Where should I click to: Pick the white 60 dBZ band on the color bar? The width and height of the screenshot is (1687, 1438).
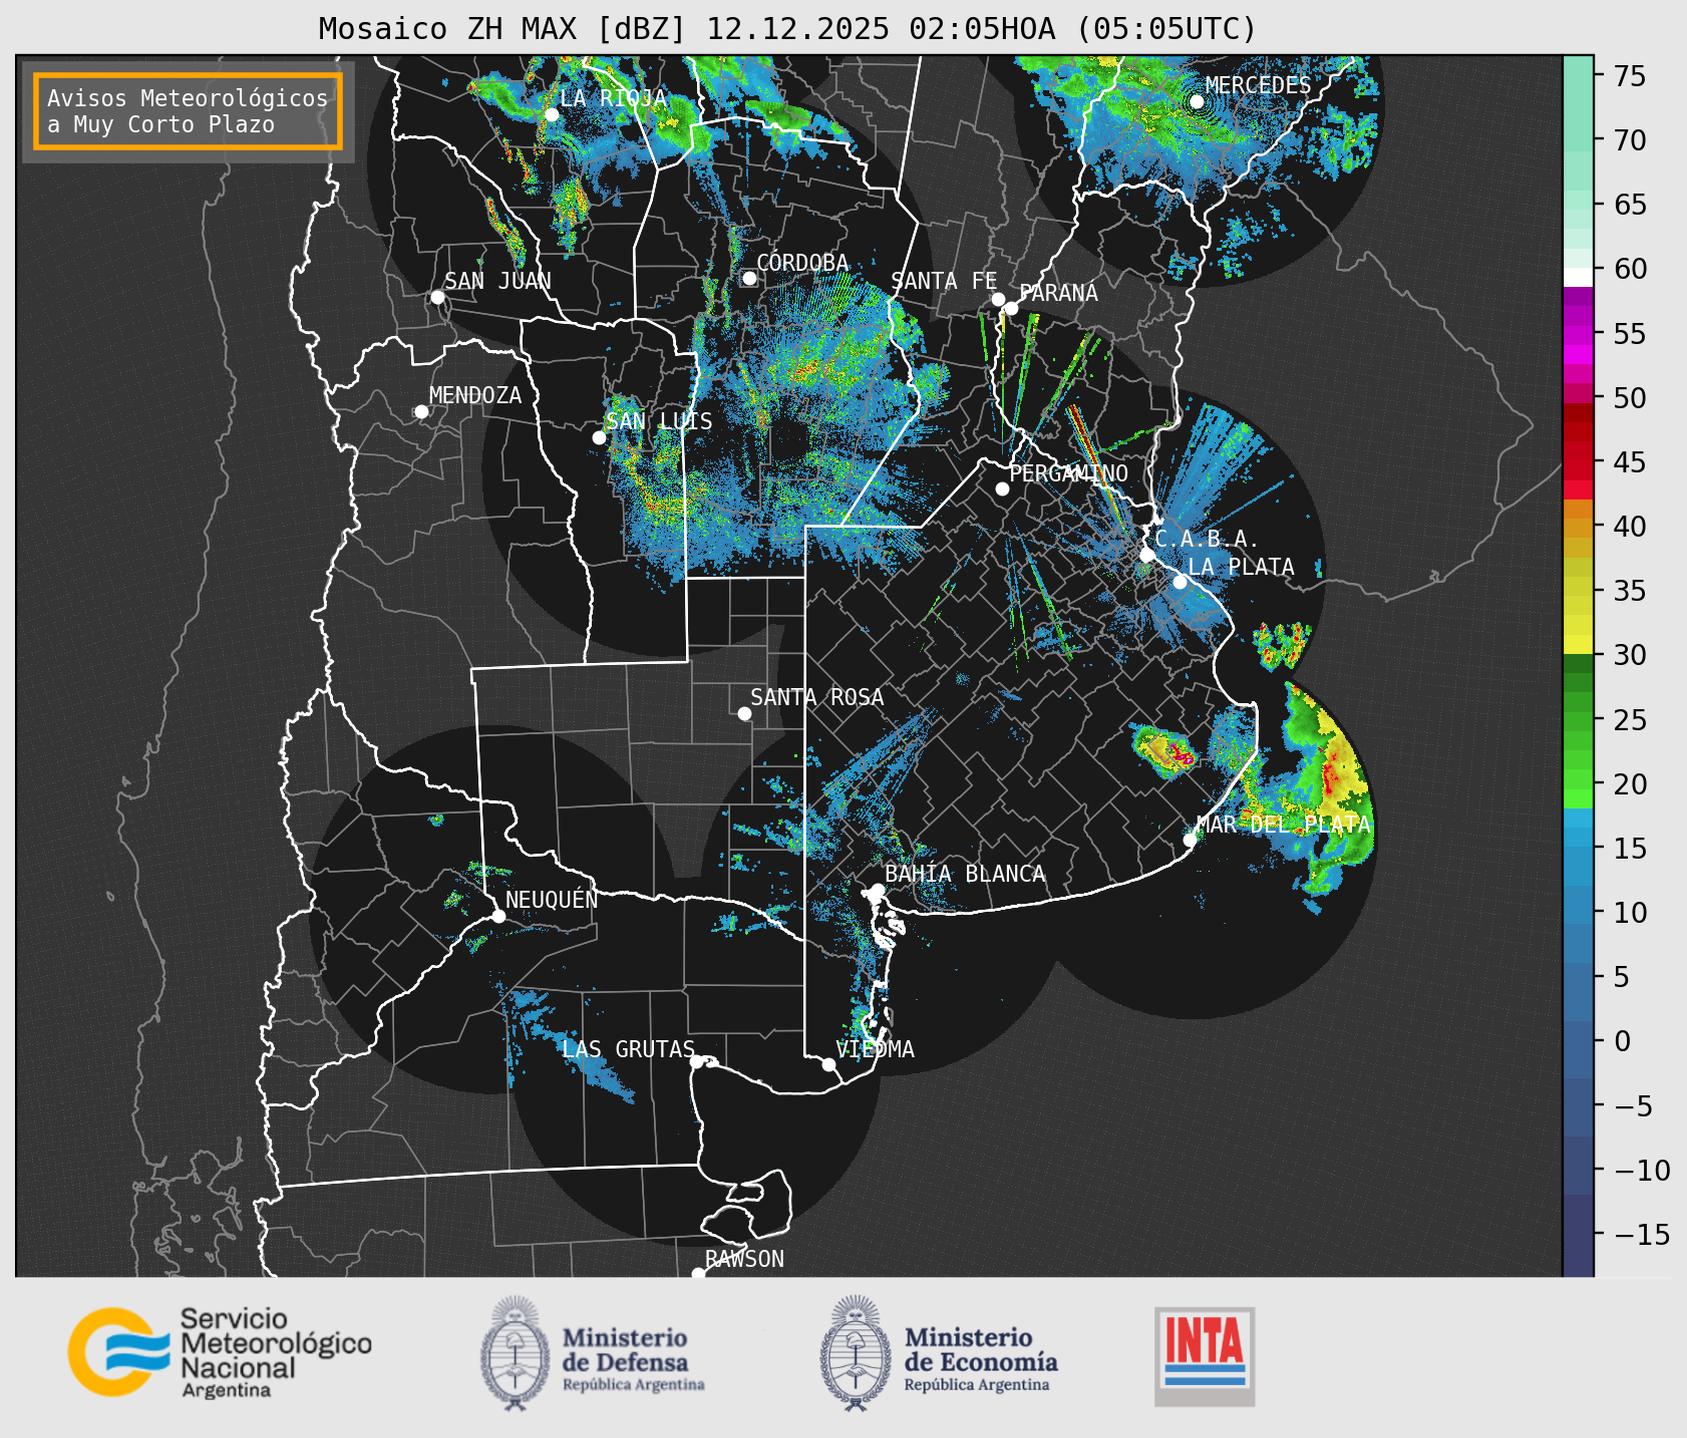click(x=1578, y=277)
